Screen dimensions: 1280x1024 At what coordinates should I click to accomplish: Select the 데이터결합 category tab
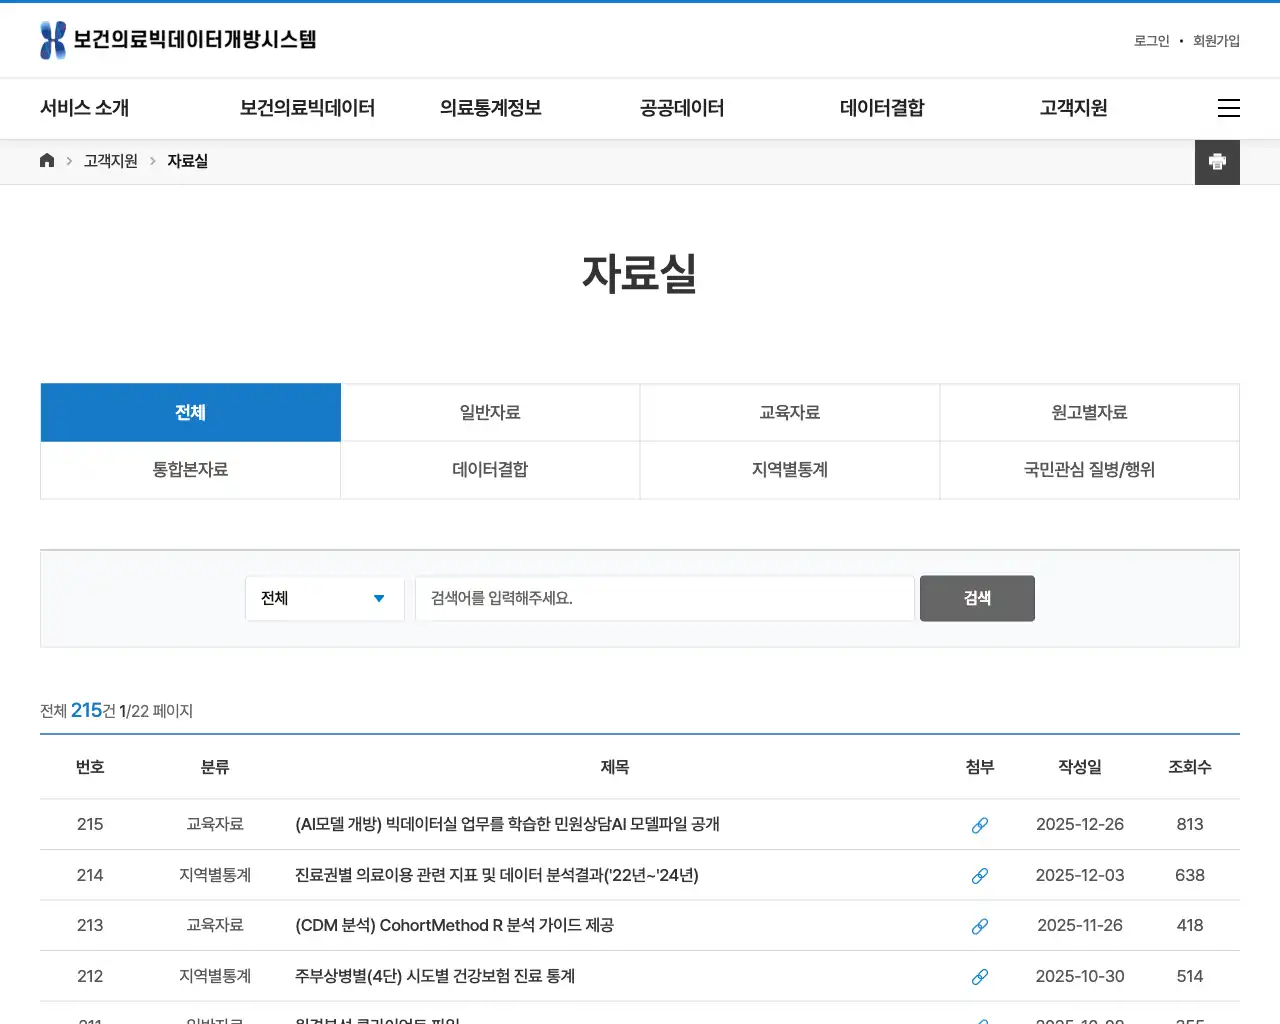pyautogui.click(x=490, y=470)
